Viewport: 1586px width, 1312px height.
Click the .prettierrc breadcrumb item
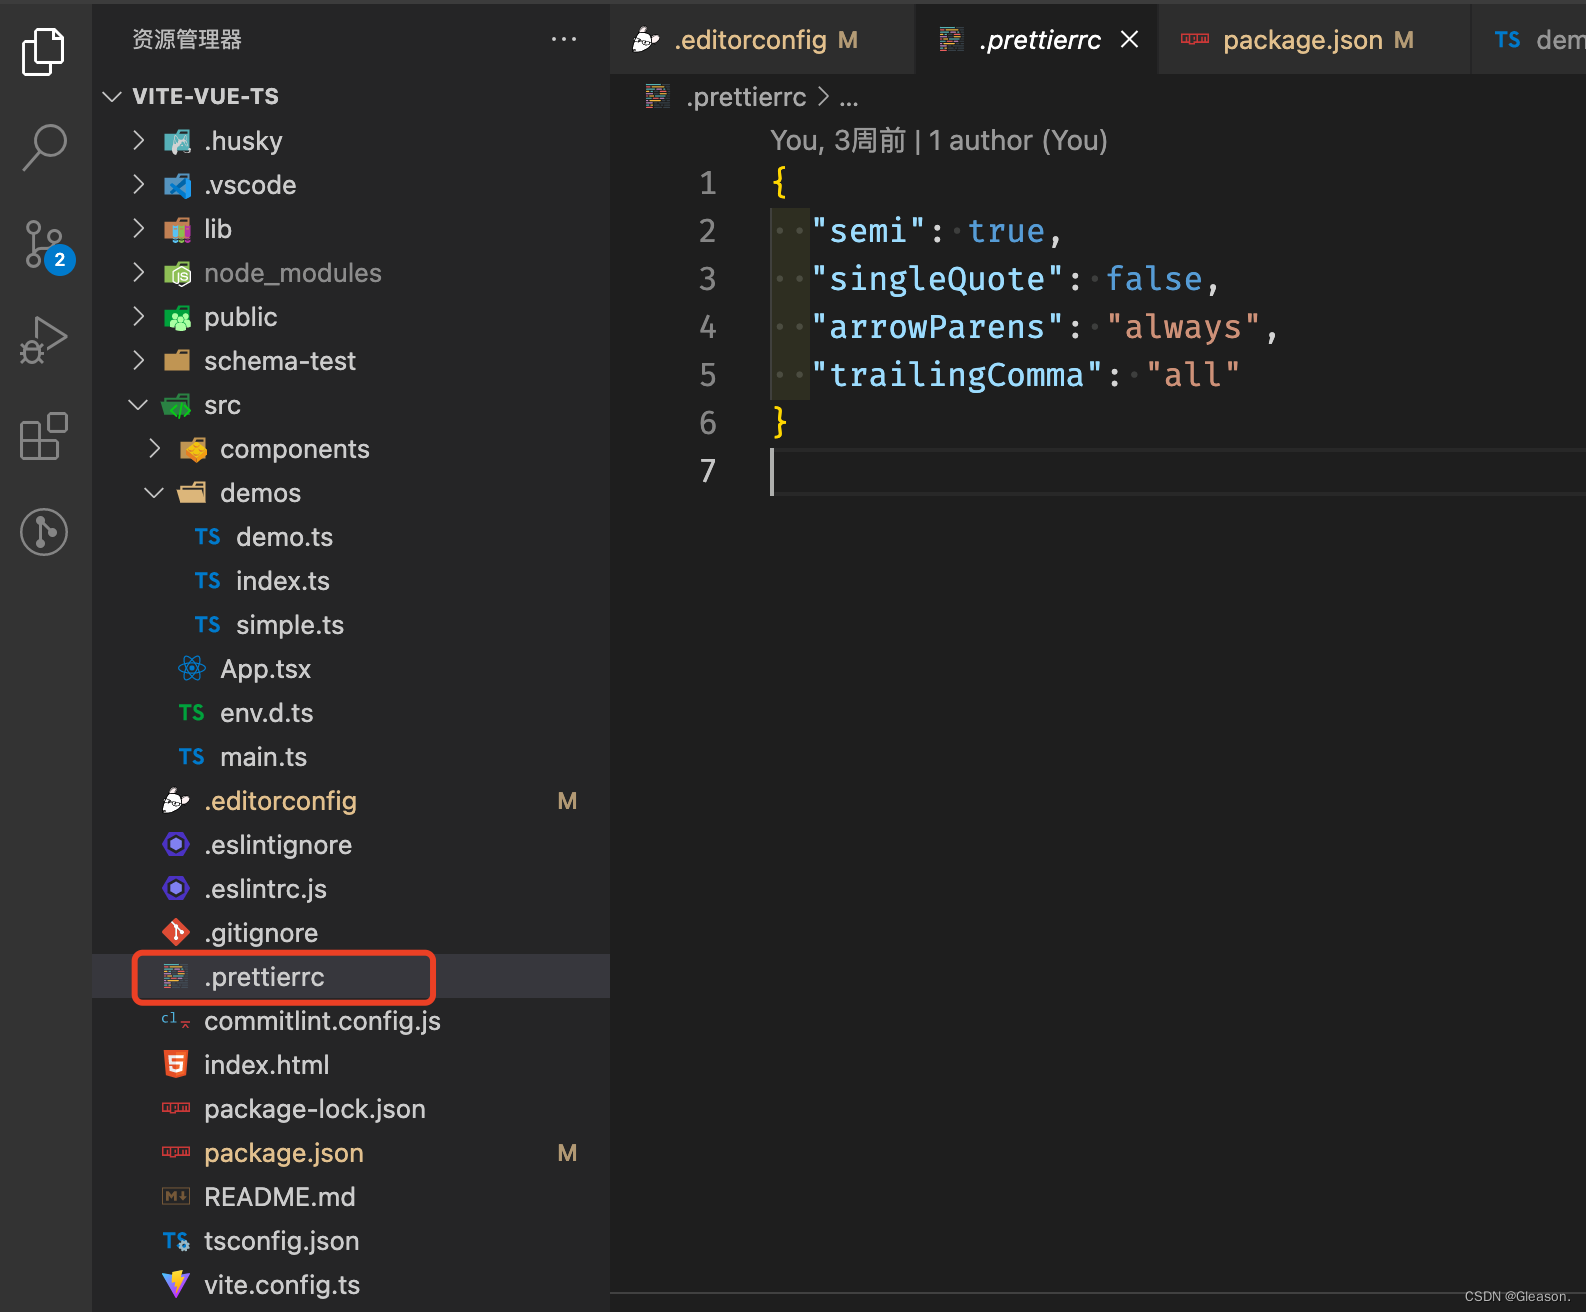coord(745,97)
